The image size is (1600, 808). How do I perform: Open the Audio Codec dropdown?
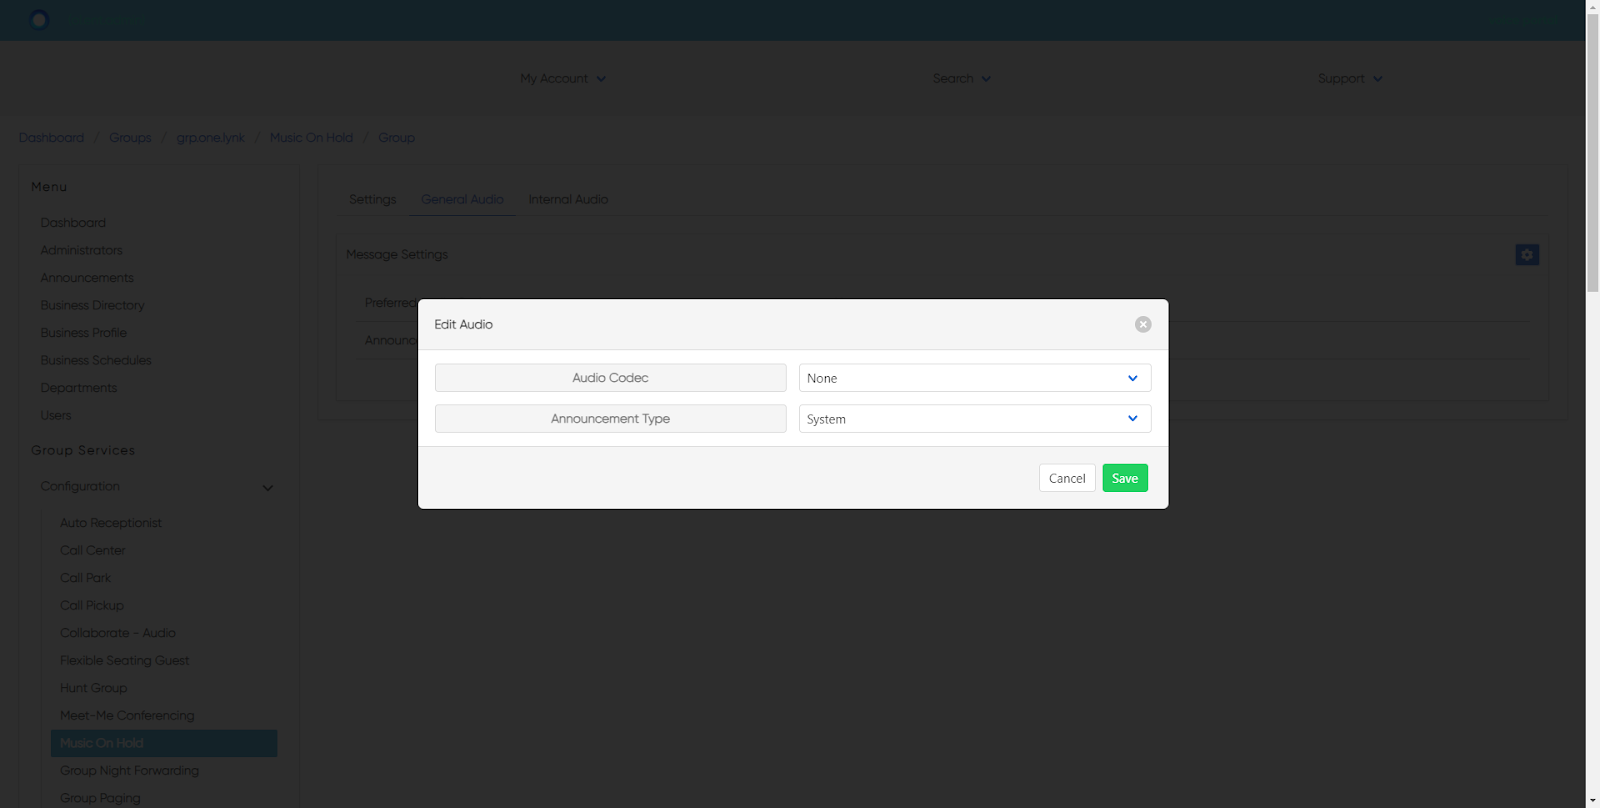click(x=975, y=378)
